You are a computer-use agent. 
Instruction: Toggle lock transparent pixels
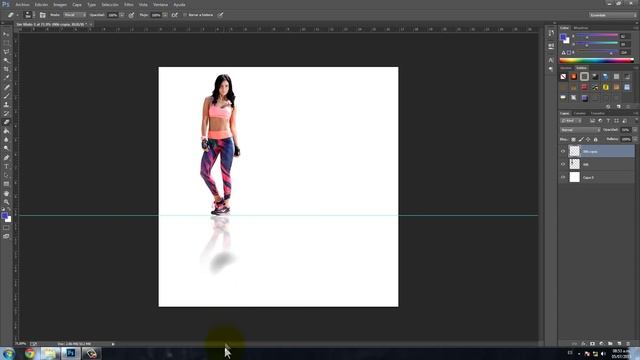[573, 140]
